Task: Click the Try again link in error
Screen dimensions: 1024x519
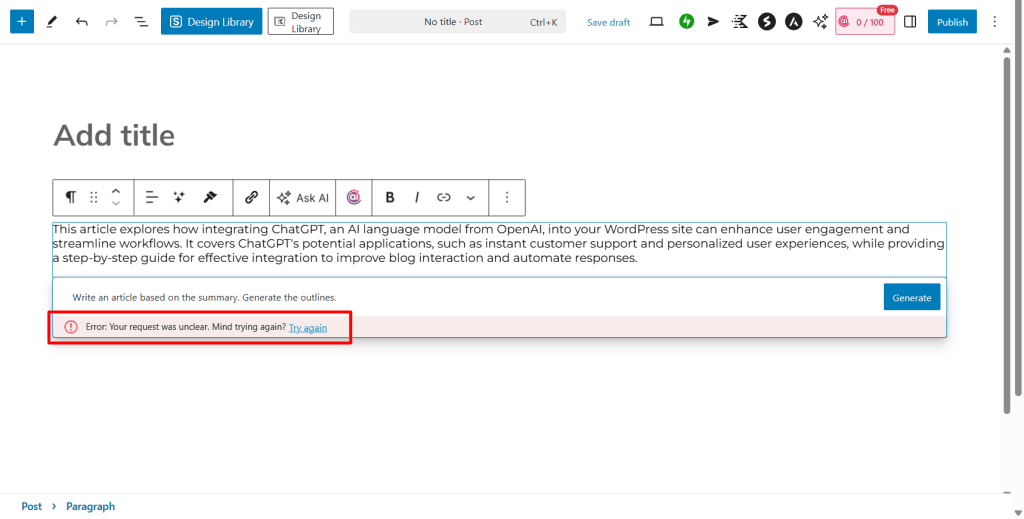Action: tap(307, 327)
